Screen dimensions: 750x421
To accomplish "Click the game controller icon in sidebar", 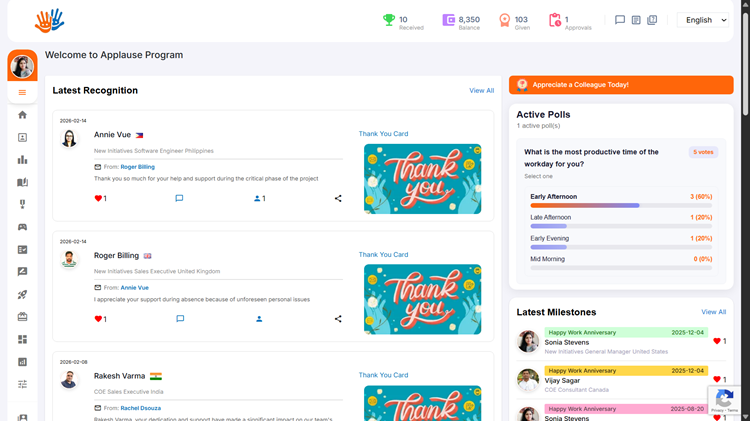I will (22, 227).
